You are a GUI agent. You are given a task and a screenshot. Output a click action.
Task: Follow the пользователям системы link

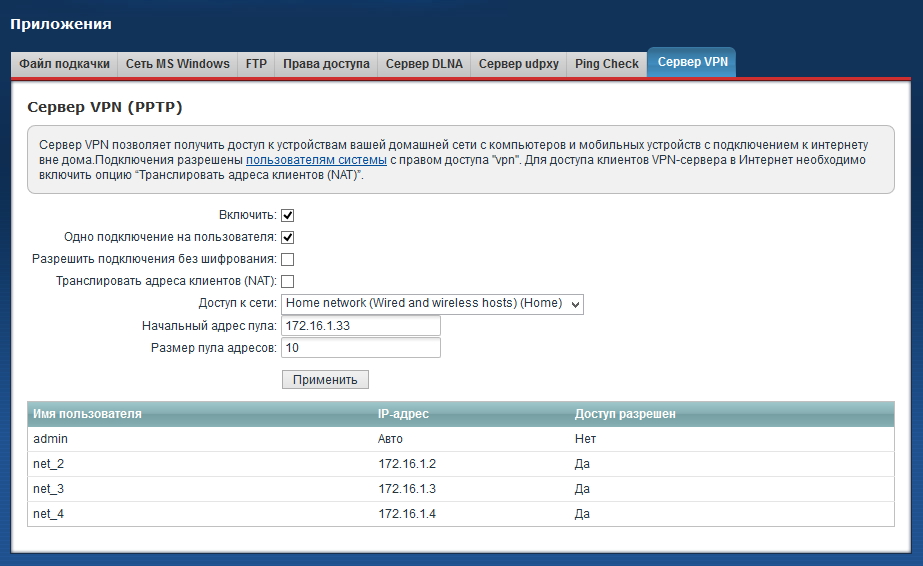[x=316, y=160]
